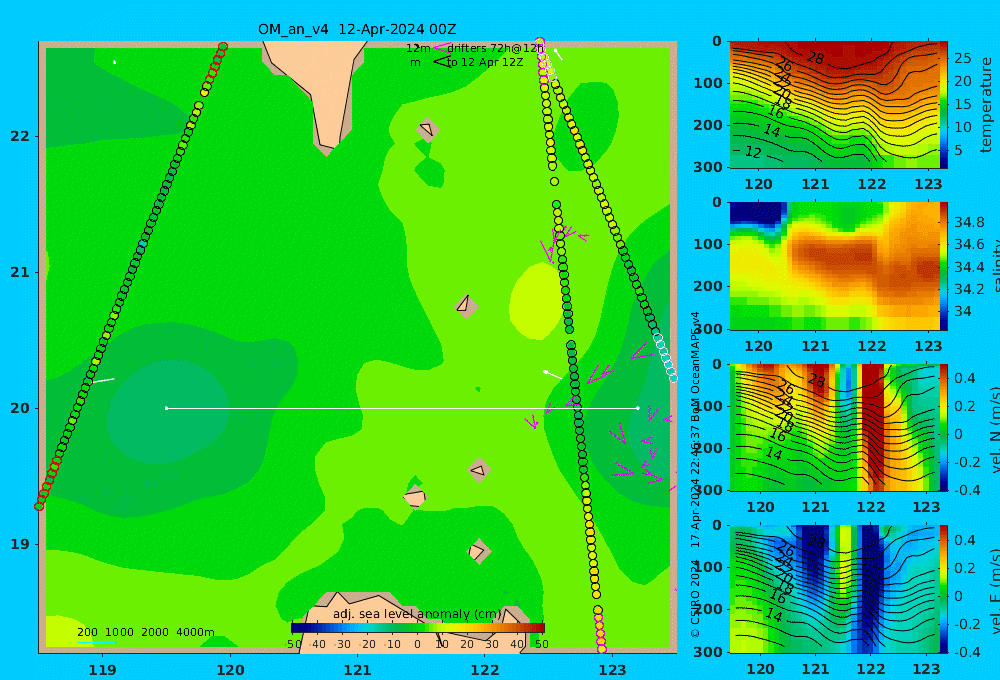
Task: Click longitude label 123 under main map
Action: 613,670
